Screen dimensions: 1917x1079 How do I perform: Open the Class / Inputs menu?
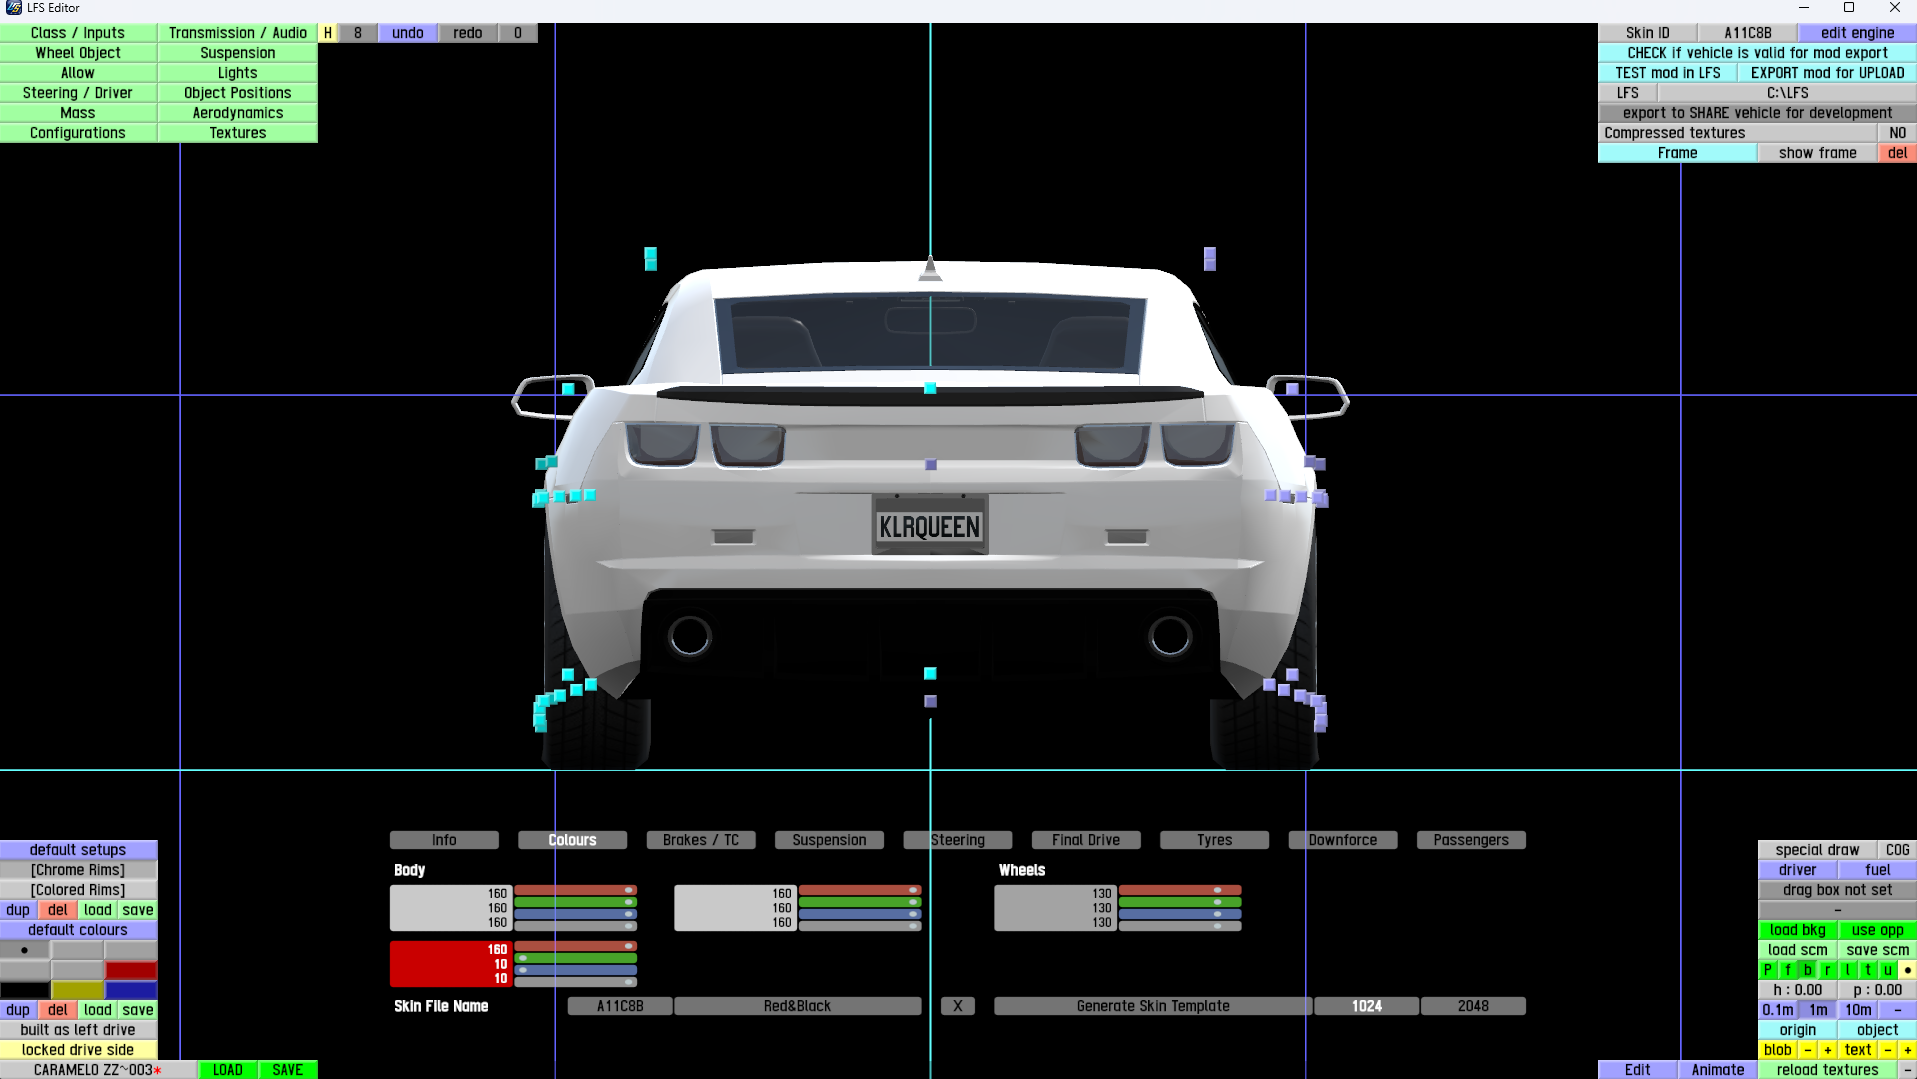pyautogui.click(x=78, y=33)
